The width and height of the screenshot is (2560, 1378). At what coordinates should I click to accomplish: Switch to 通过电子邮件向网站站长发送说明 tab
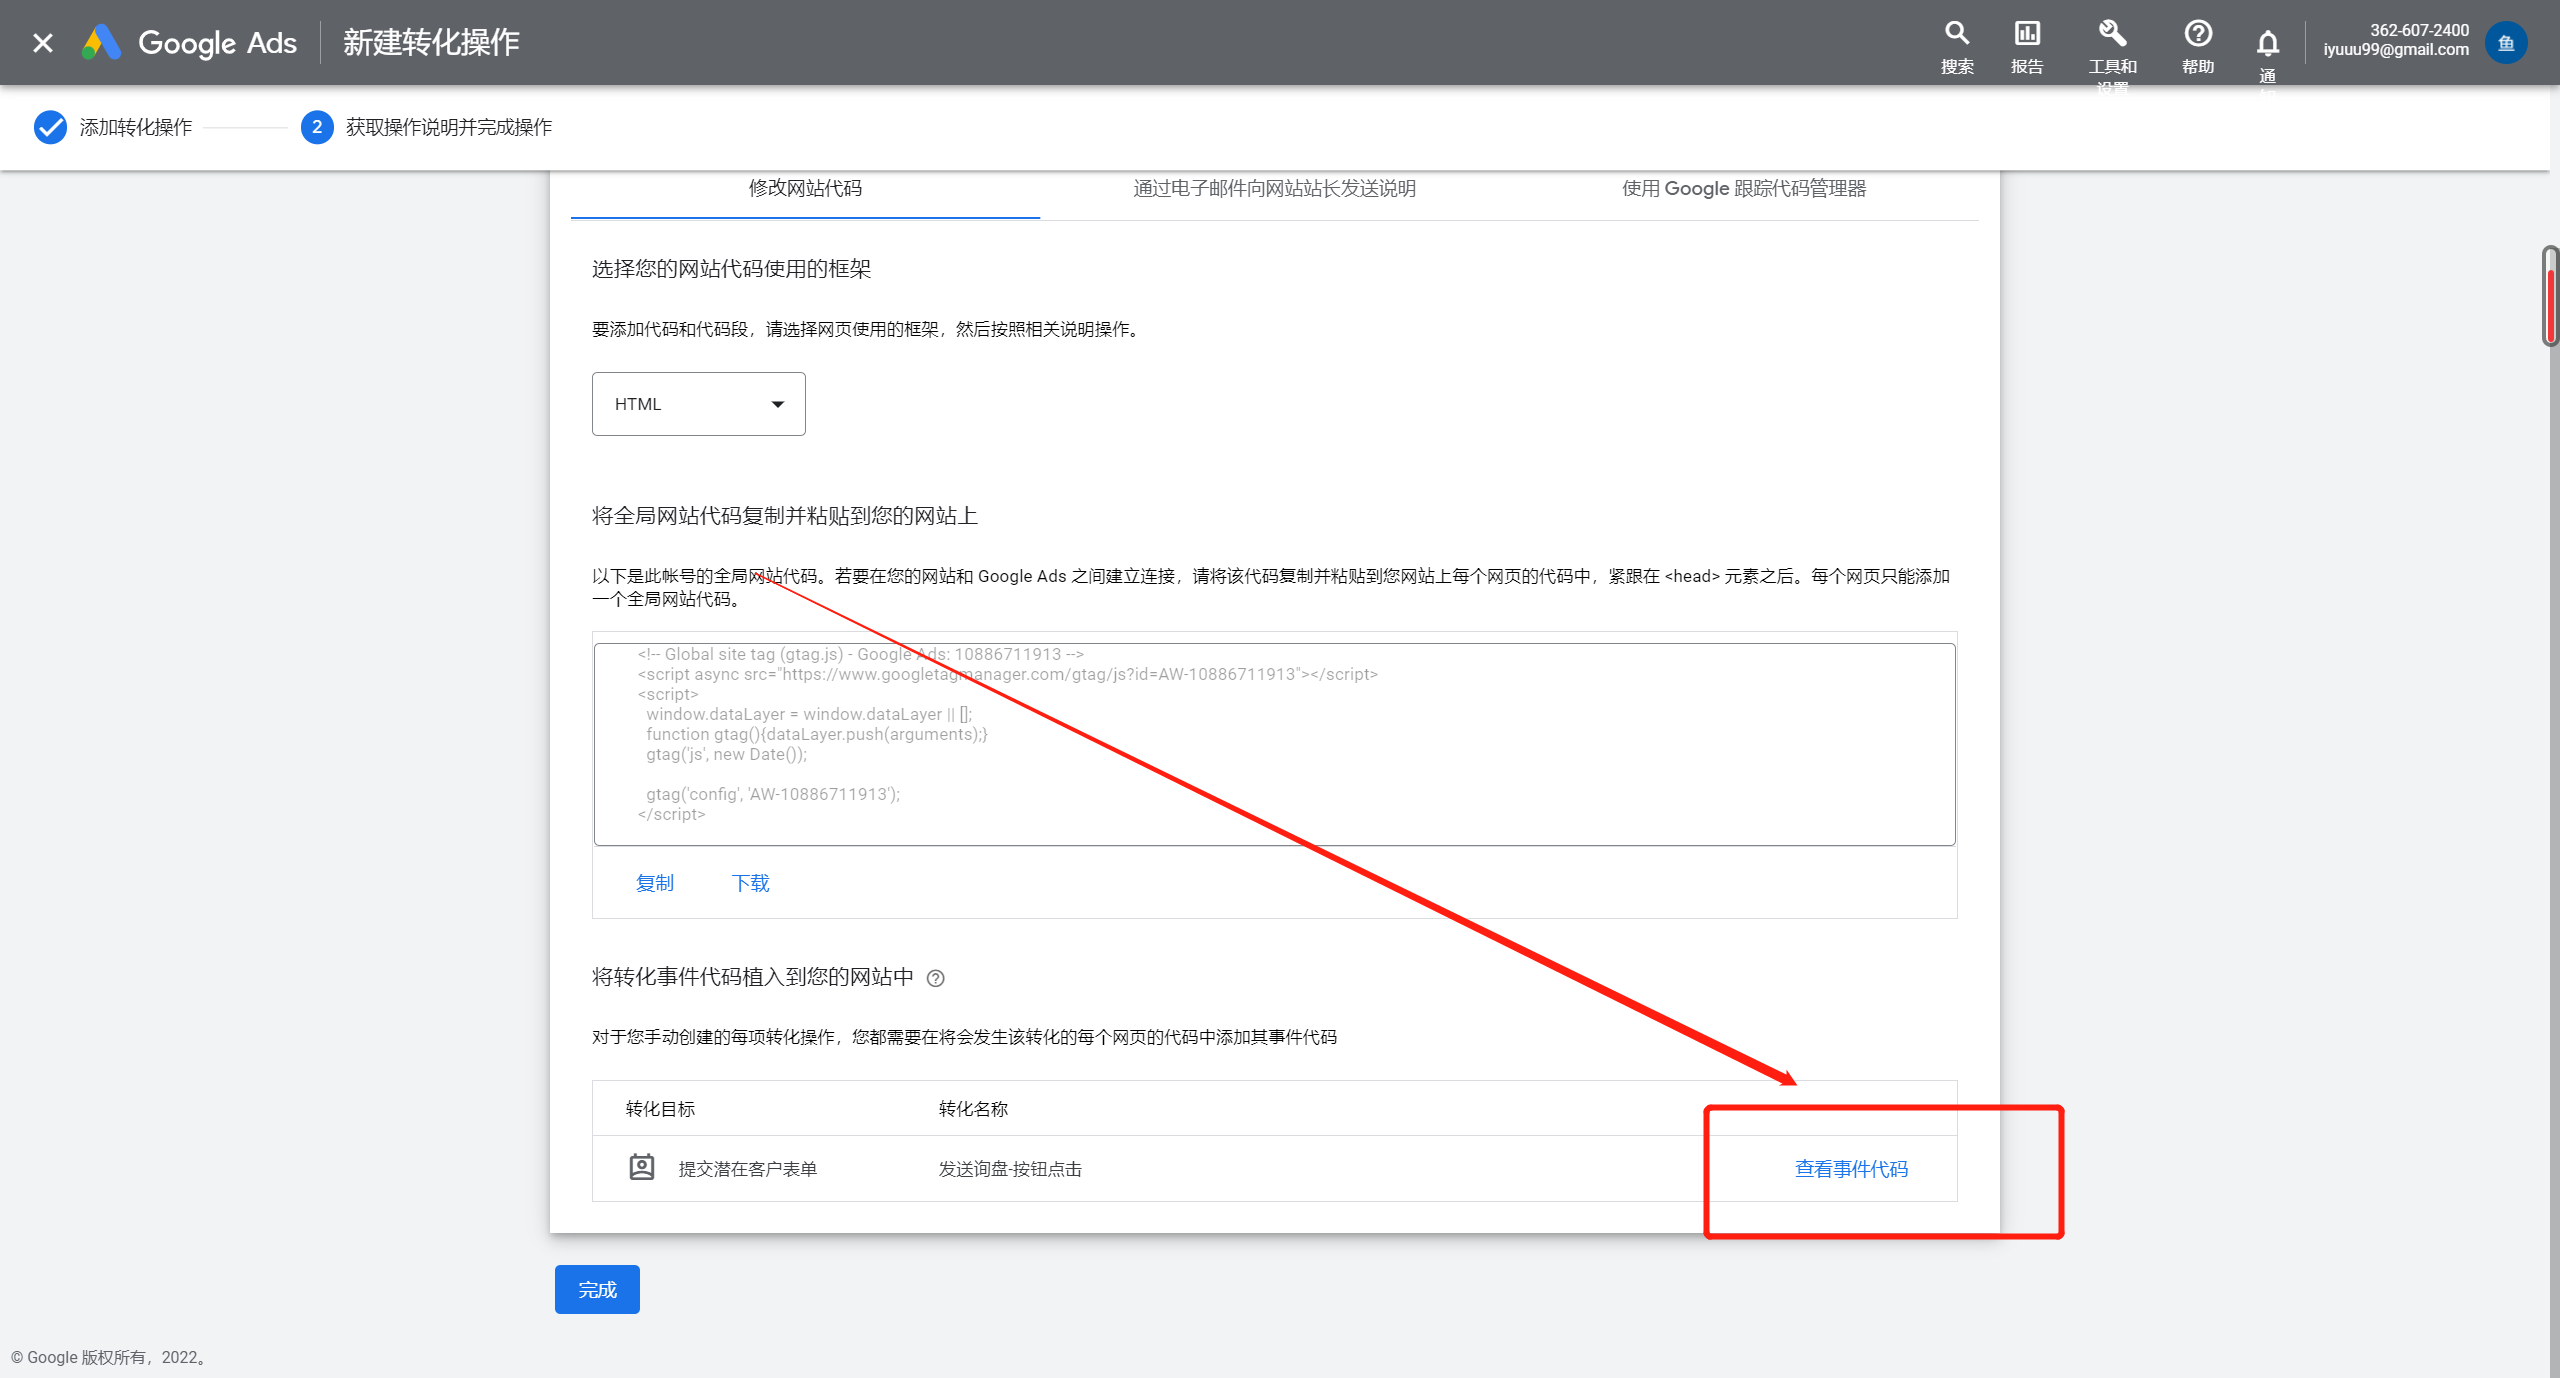coord(1274,188)
